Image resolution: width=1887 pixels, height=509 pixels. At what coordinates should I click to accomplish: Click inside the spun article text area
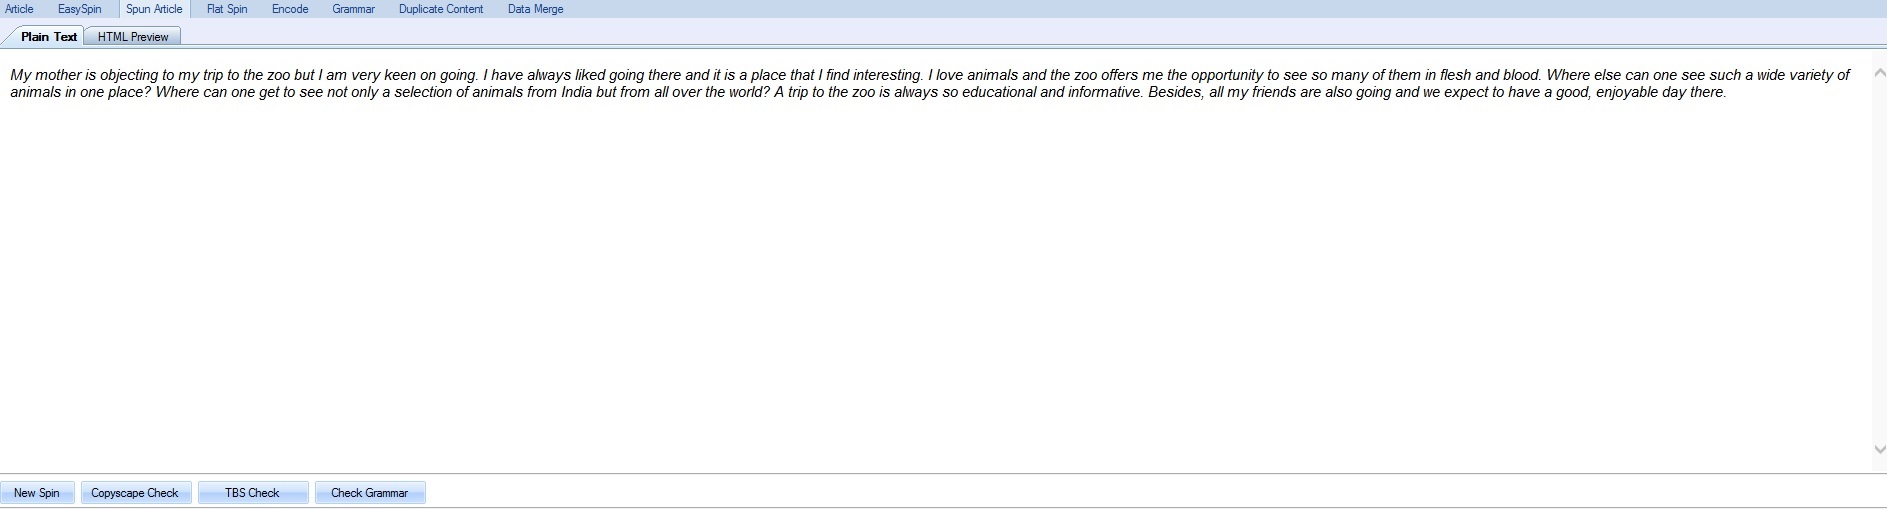(935, 260)
